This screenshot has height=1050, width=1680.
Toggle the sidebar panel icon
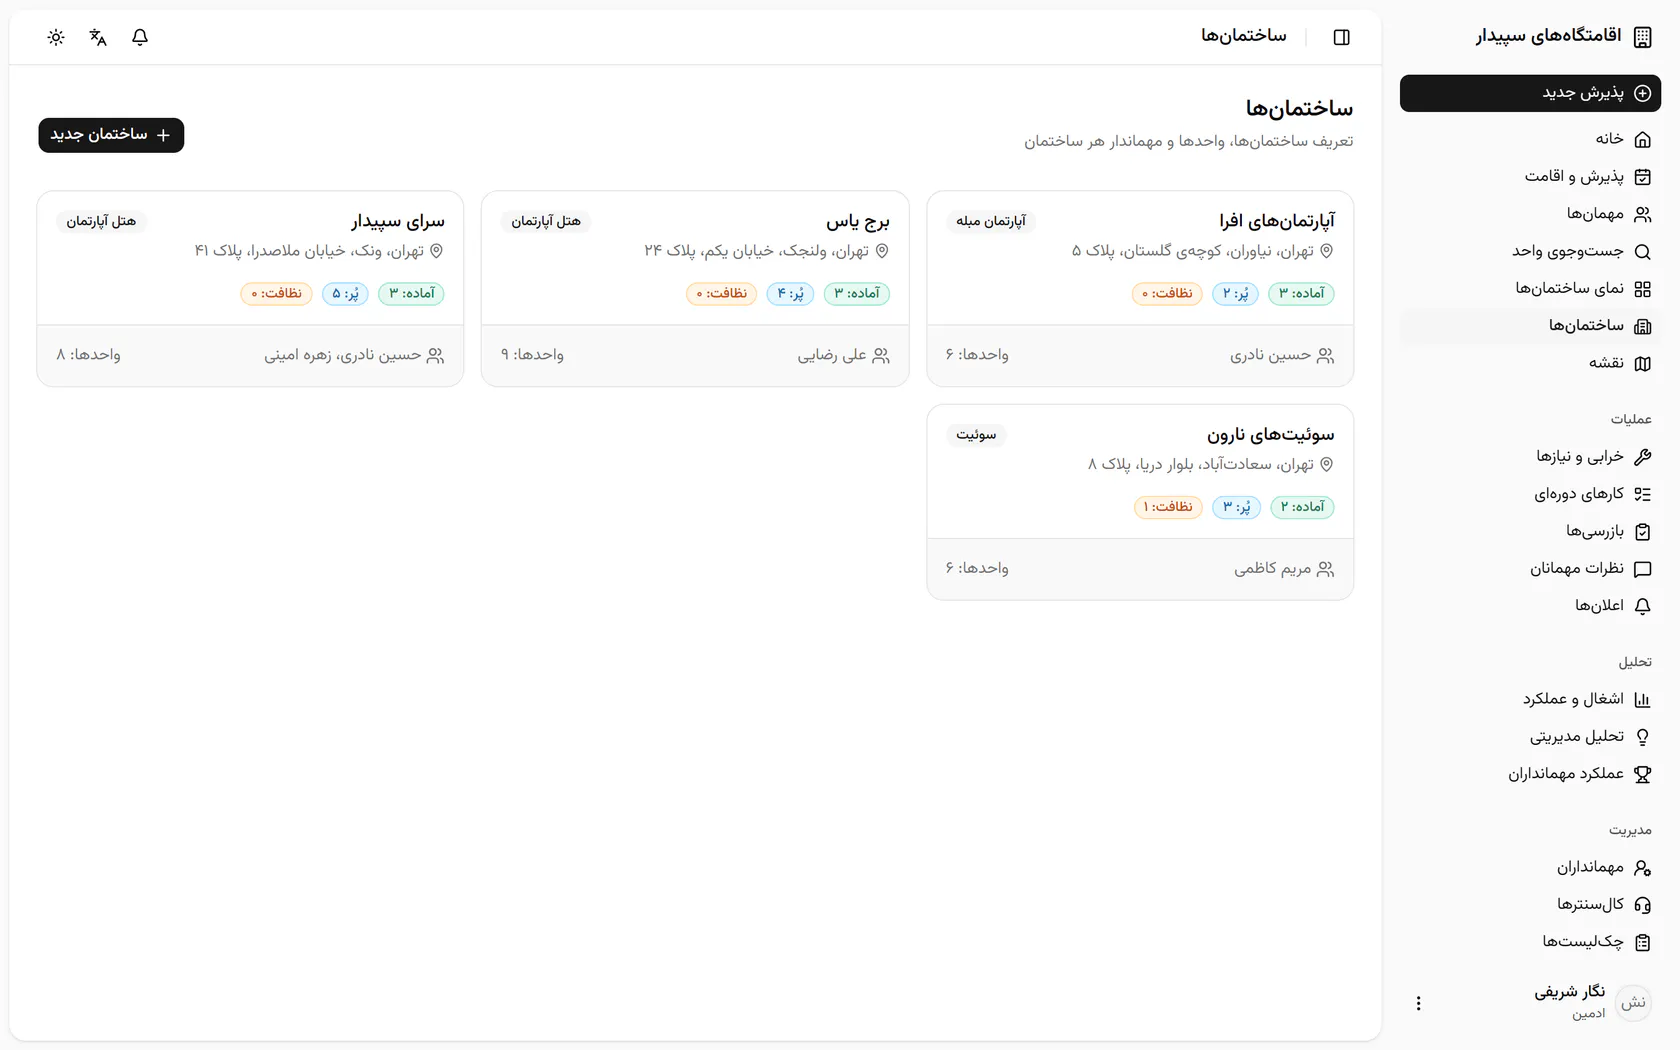pos(1342,37)
